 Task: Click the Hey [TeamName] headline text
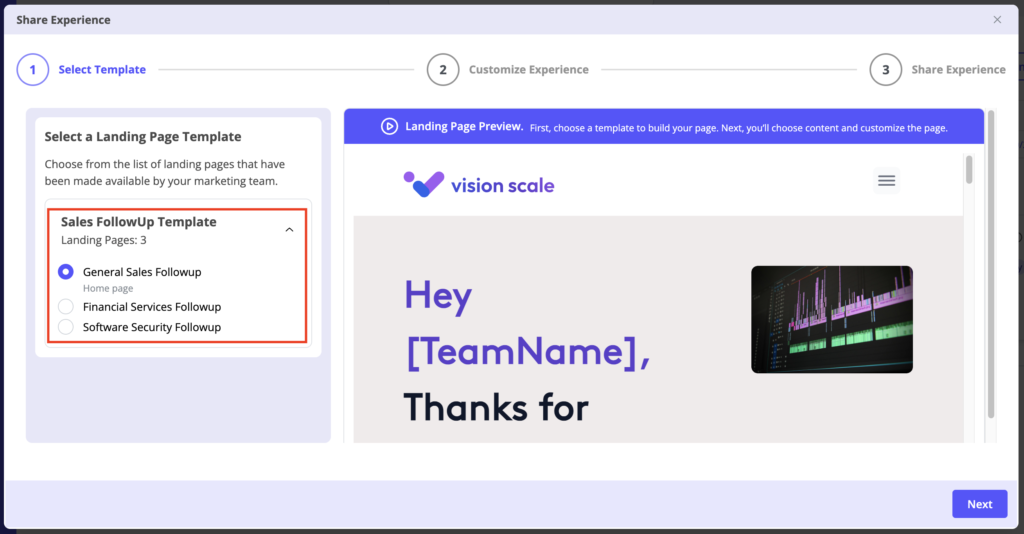point(526,325)
